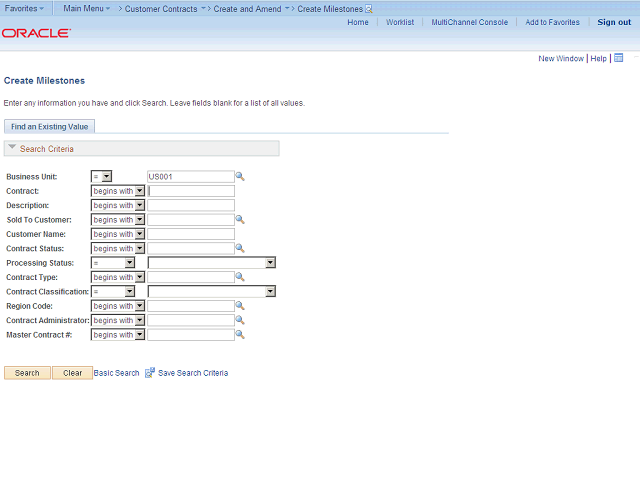640x480 pixels.
Task: Open Processing Status value dropdown
Action: point(211,263)
